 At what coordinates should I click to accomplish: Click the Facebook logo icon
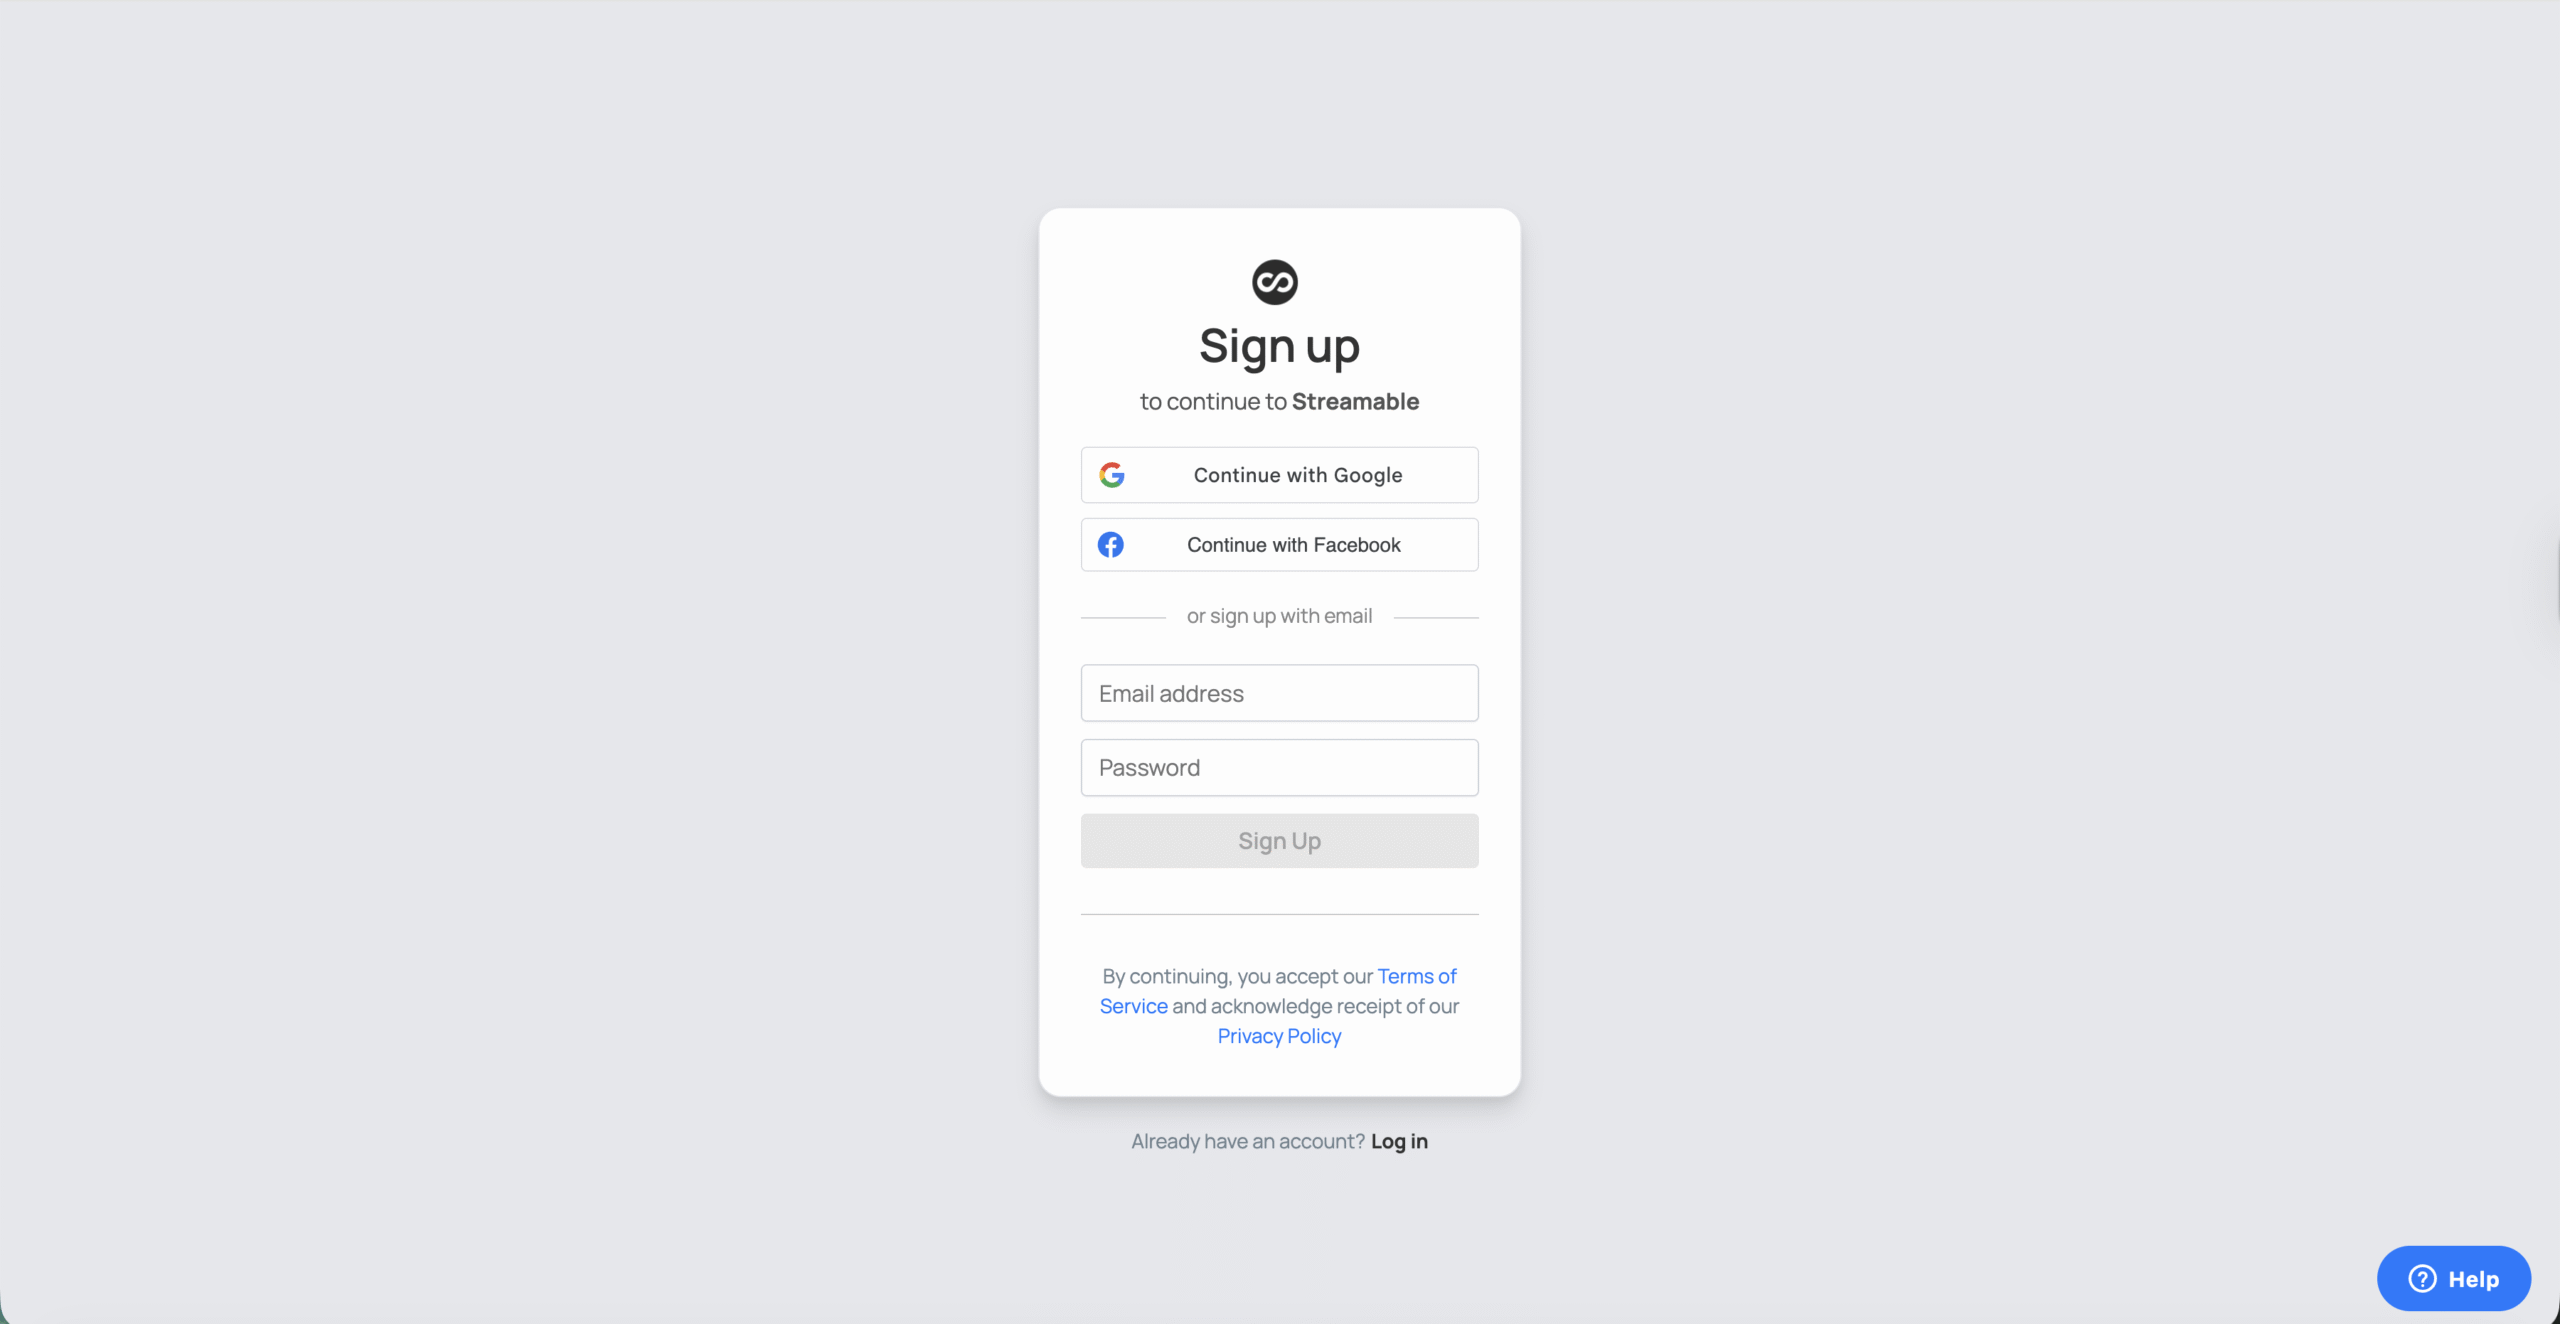[x=1111, y=545]
